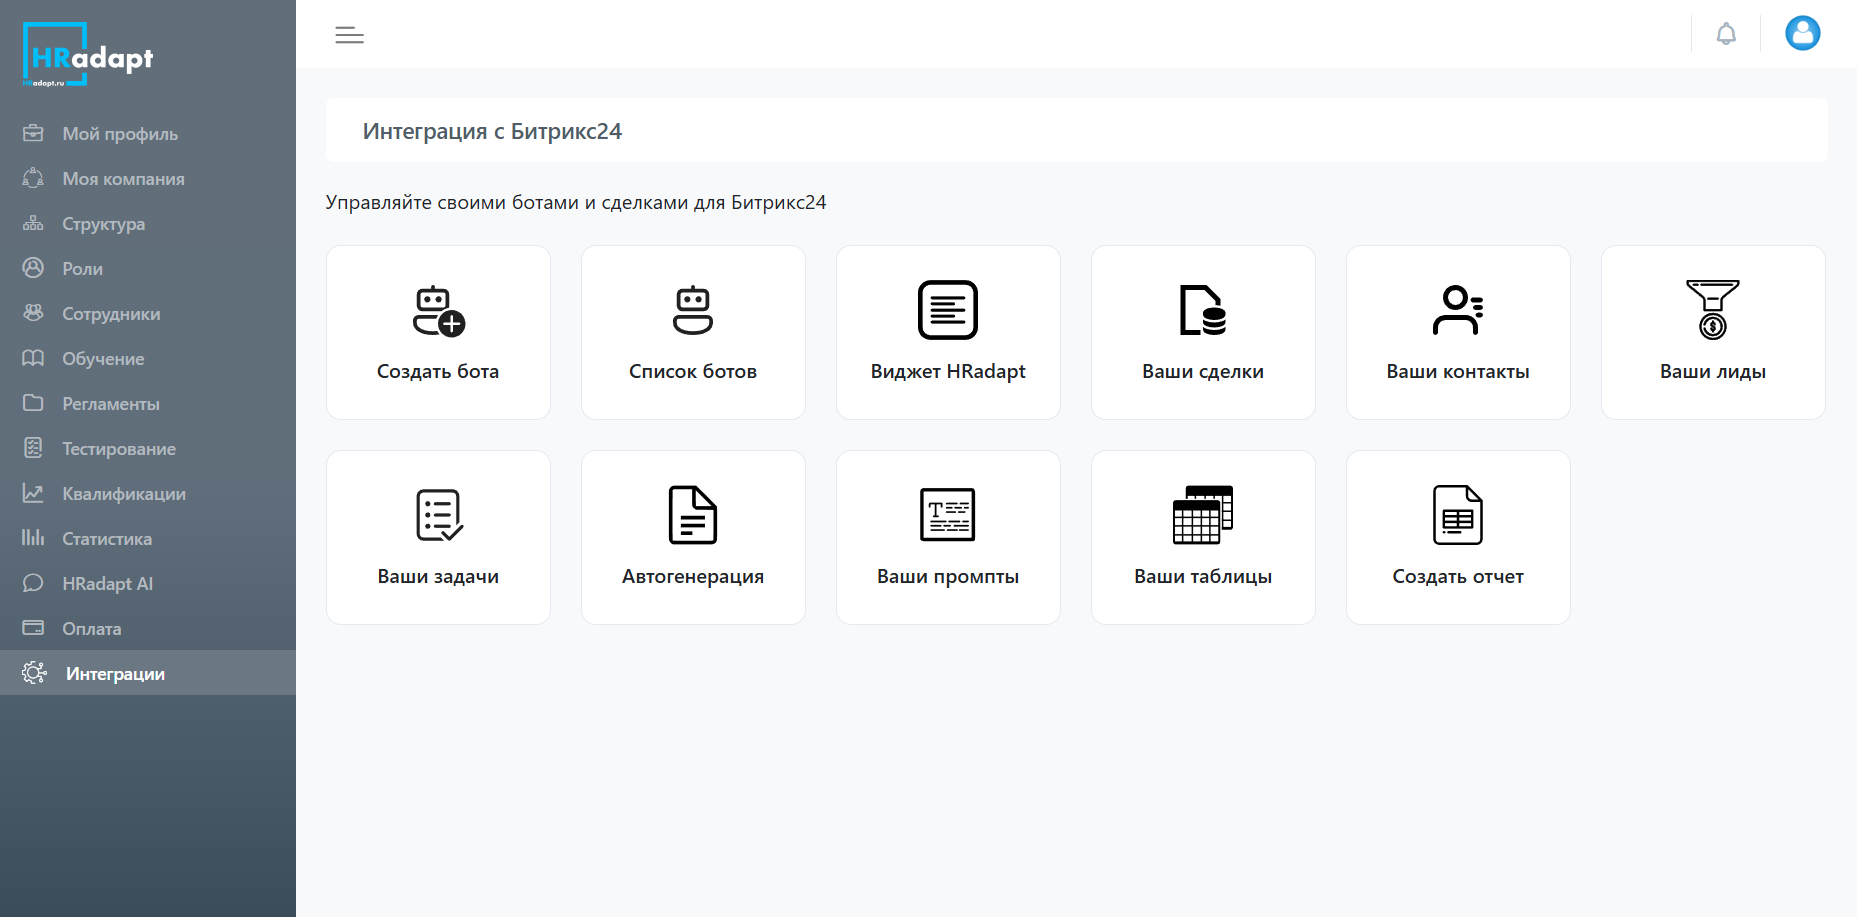Click the Управляйте своими ботами description text
This screenshot has height=917, width=1857.
pyautogui.click(x=576, y=203)
